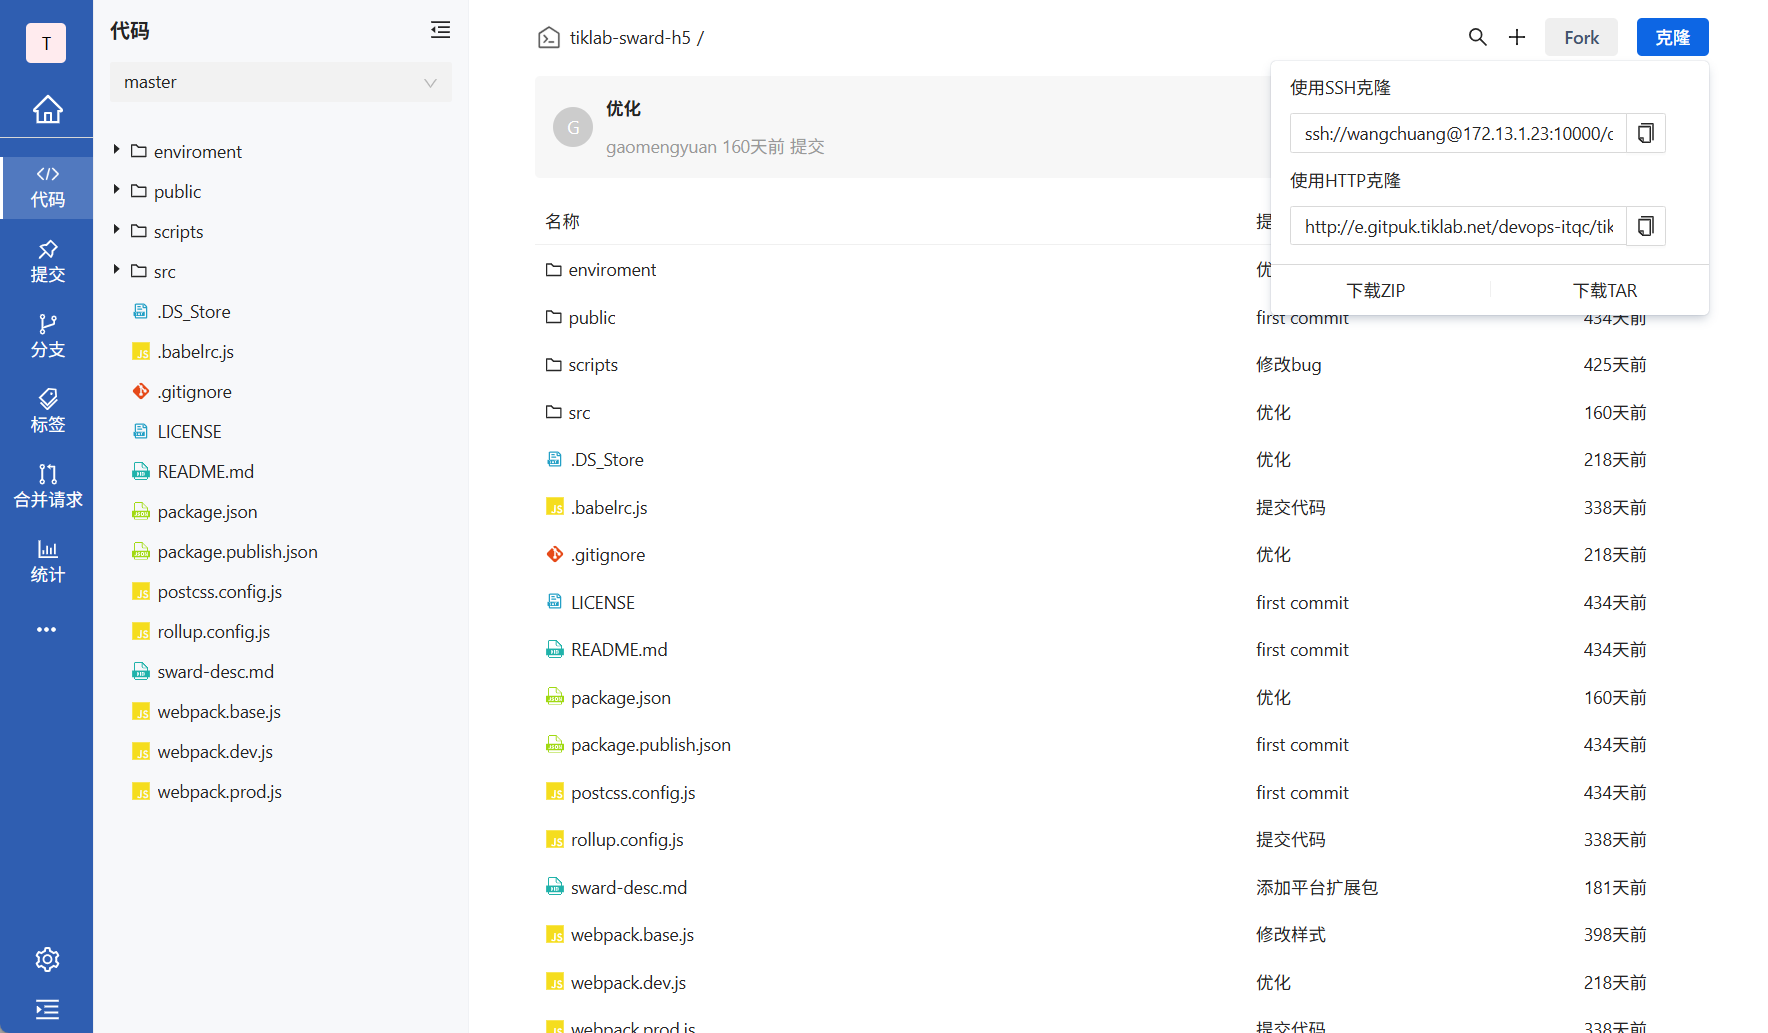Viewport: 1768px width, 1033px height.
Task: Select the HTTP clone URL field
Action: pyautogui.click(x=1458, y=226)
